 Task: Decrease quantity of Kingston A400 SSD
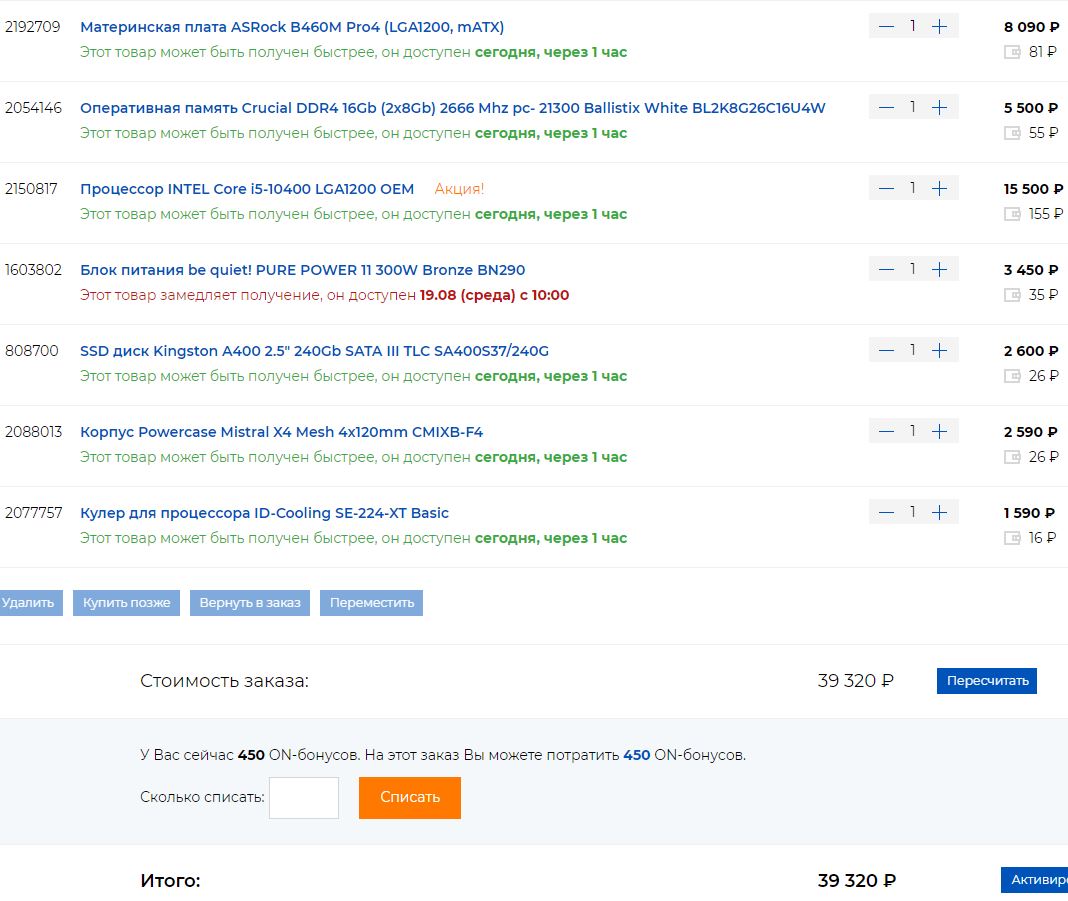click(x=885, y=351)
